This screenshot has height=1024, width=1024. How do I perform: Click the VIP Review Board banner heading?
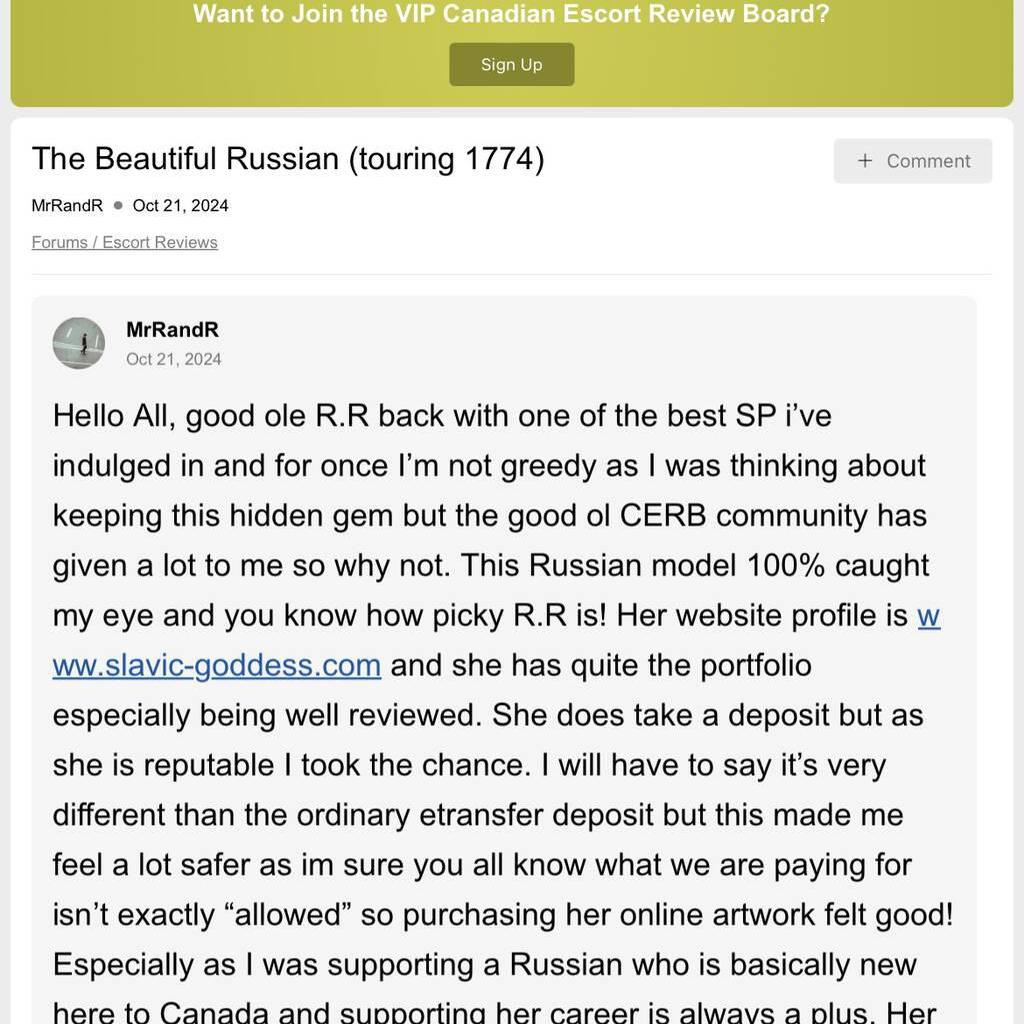[511, 15]
